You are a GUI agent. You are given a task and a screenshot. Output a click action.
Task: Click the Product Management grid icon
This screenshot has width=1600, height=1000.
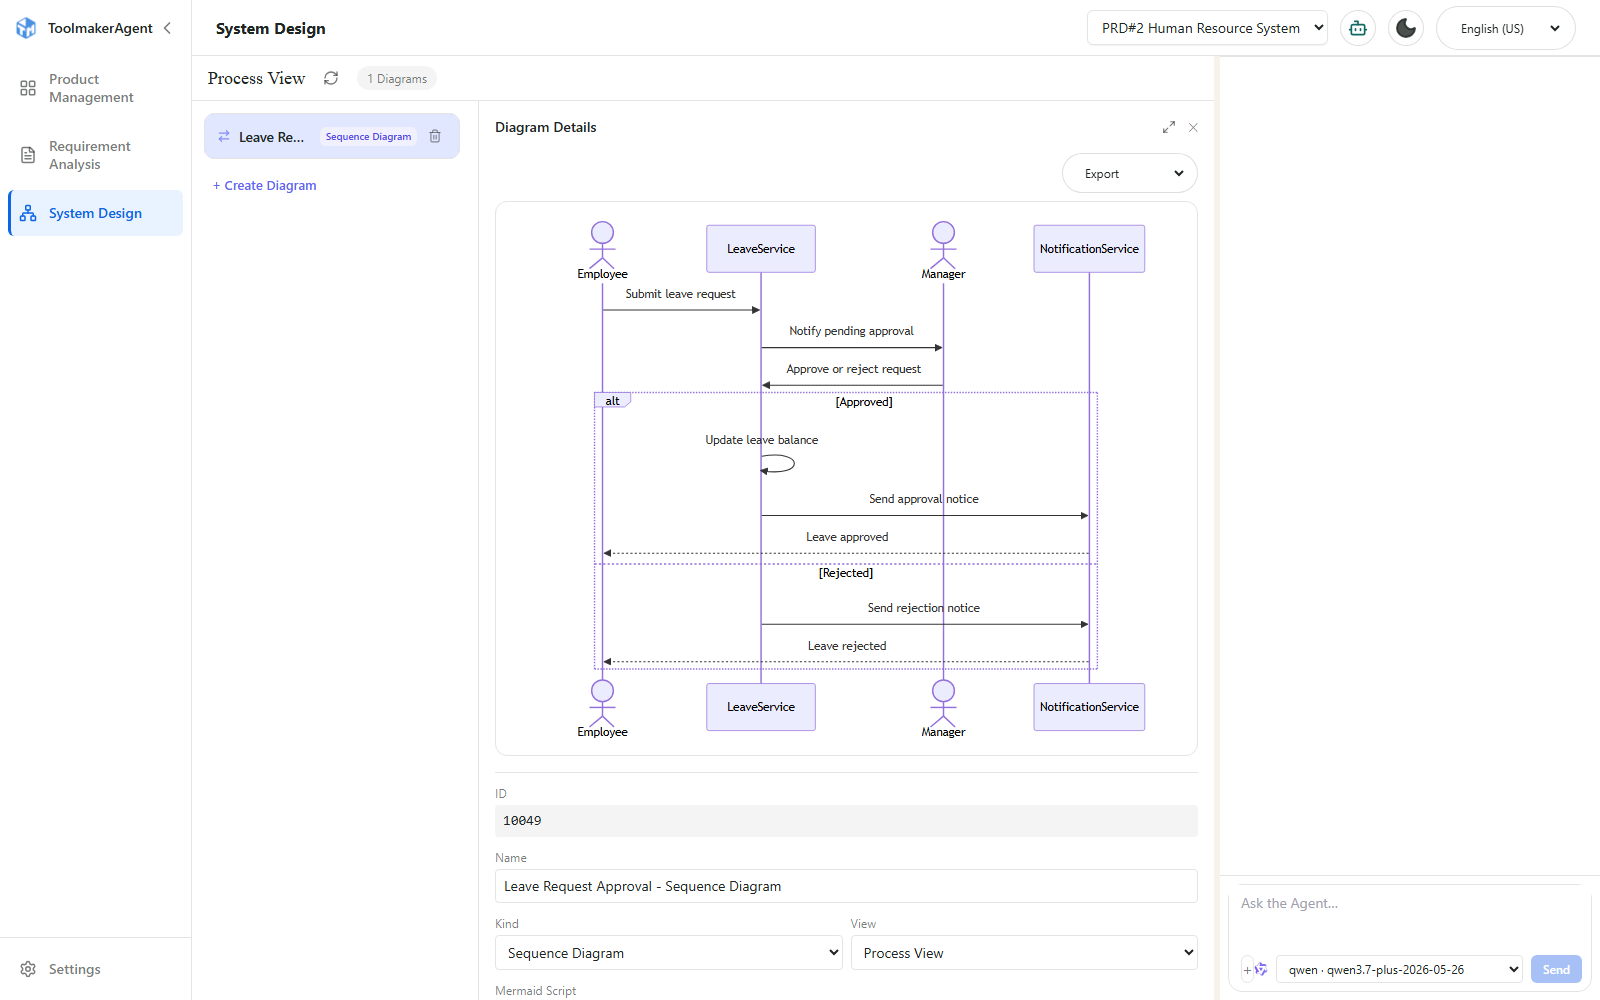click(28, 88)
